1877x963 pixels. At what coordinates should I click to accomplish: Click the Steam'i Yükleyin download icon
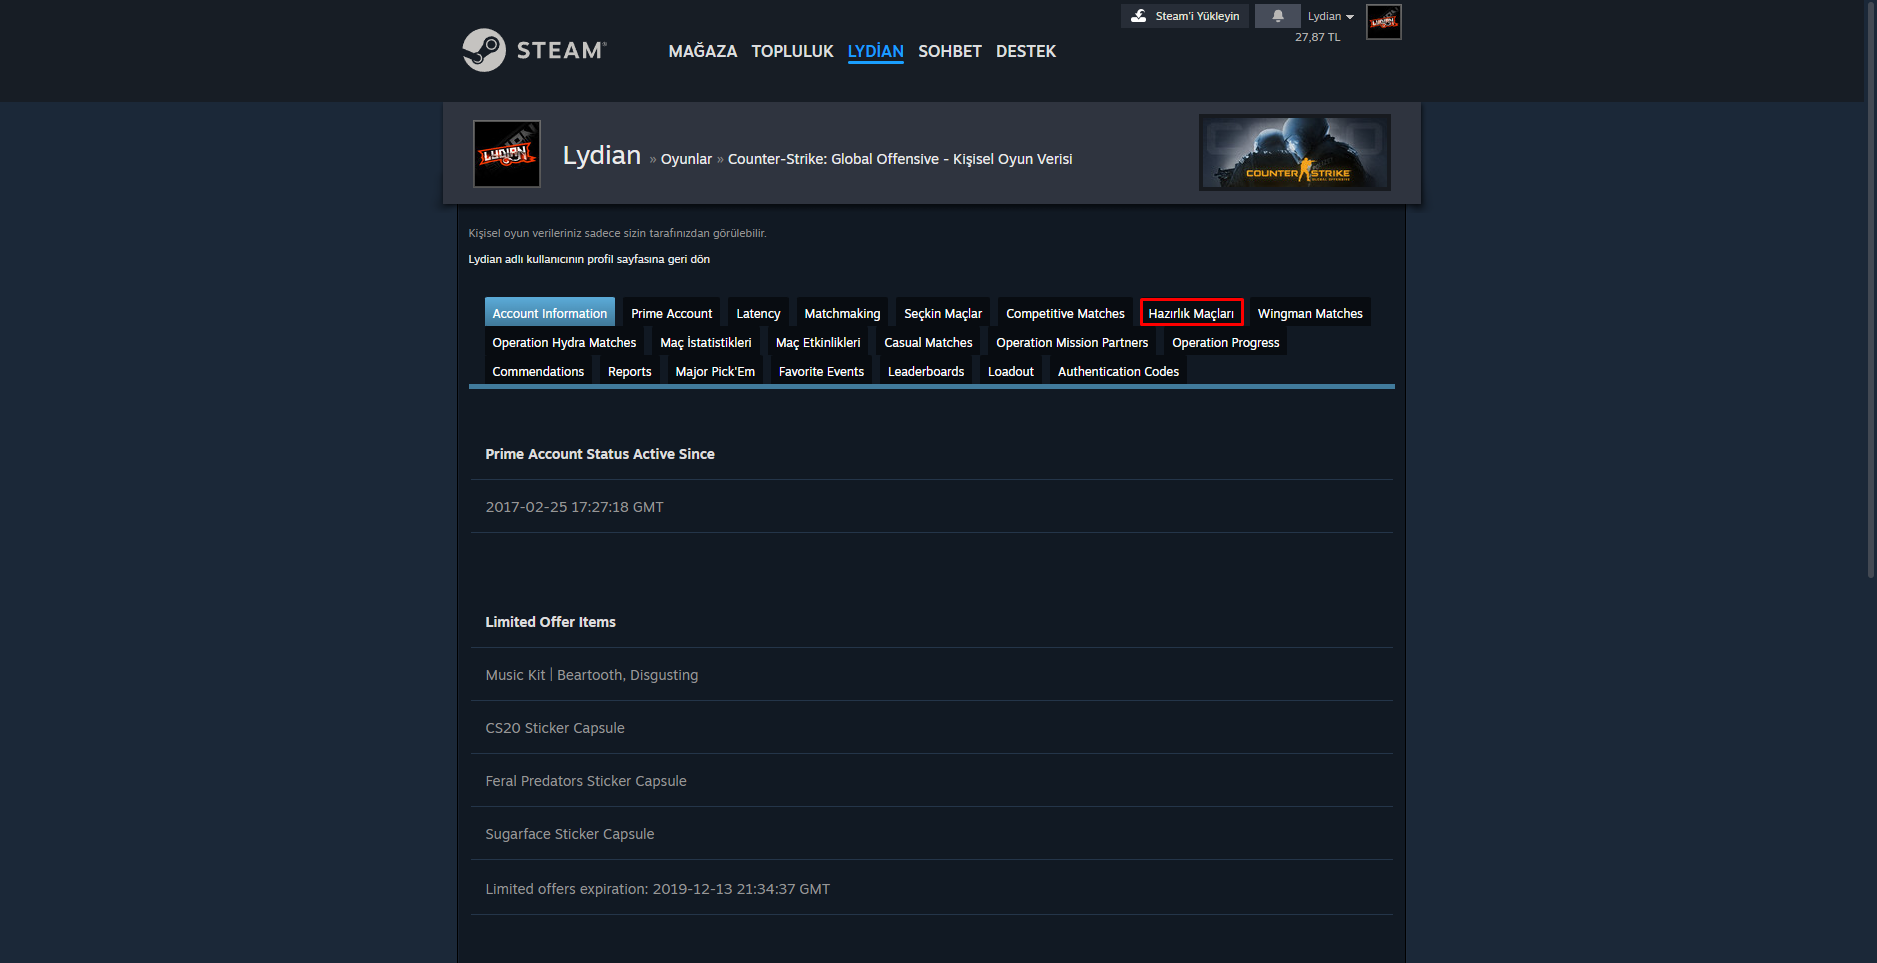pos(1139,16)
